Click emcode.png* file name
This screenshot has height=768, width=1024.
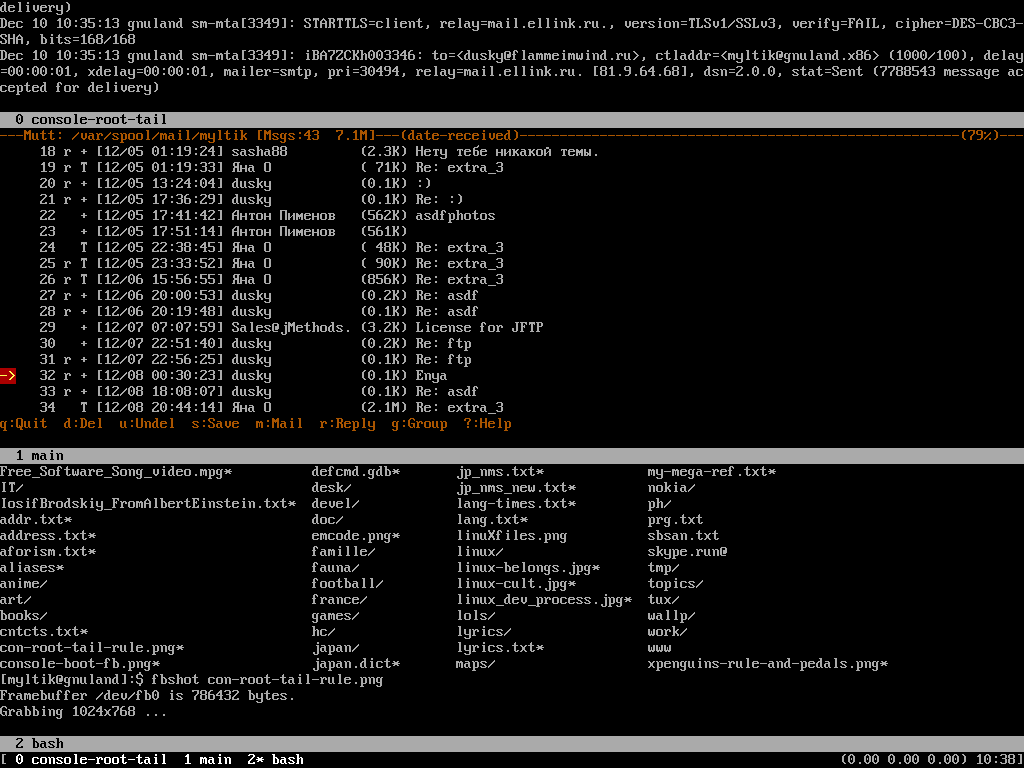point(356,536)
